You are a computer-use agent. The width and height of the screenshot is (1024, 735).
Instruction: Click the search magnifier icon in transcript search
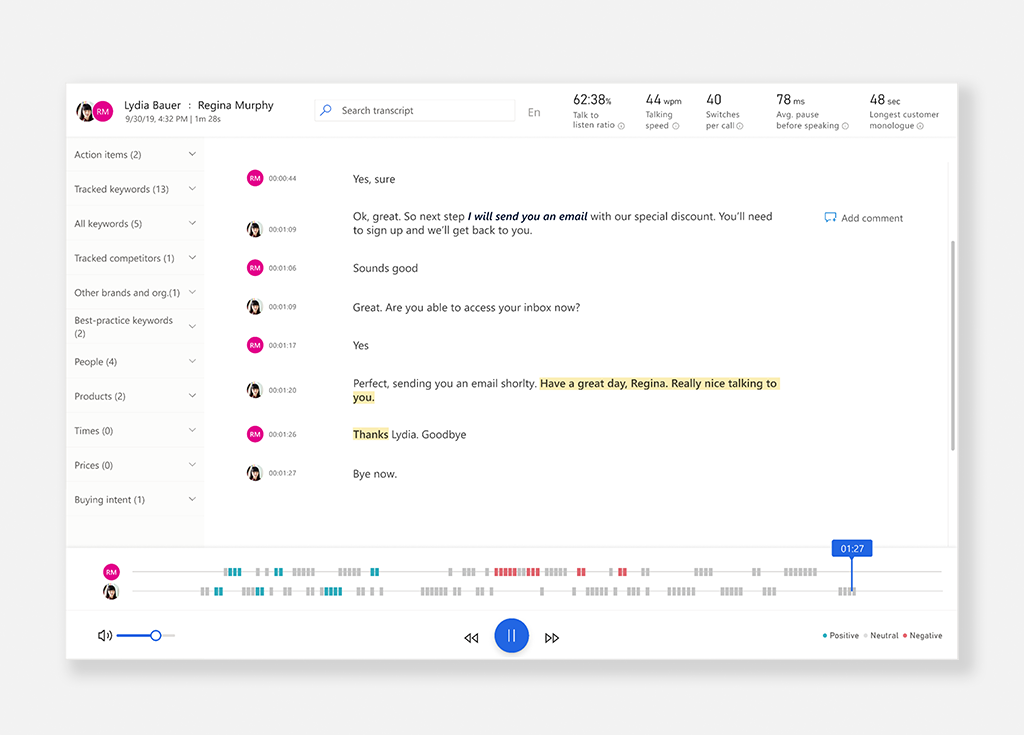tap(325, 110)
